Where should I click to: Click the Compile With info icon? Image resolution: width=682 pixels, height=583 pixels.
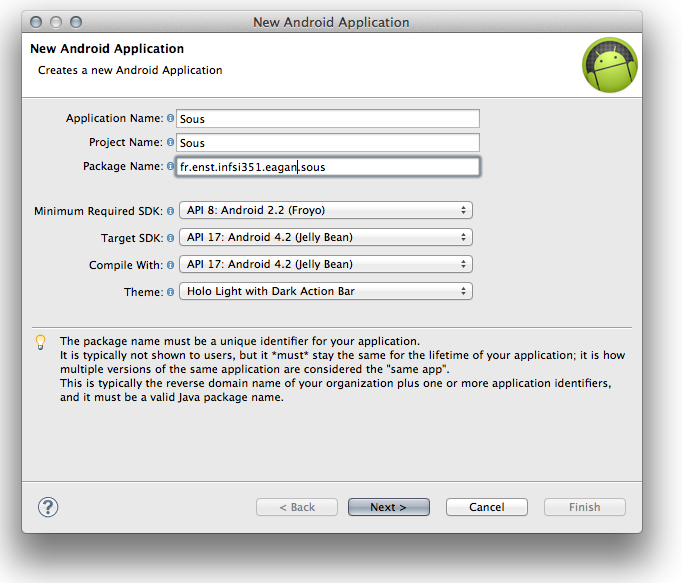pos(170,265)
